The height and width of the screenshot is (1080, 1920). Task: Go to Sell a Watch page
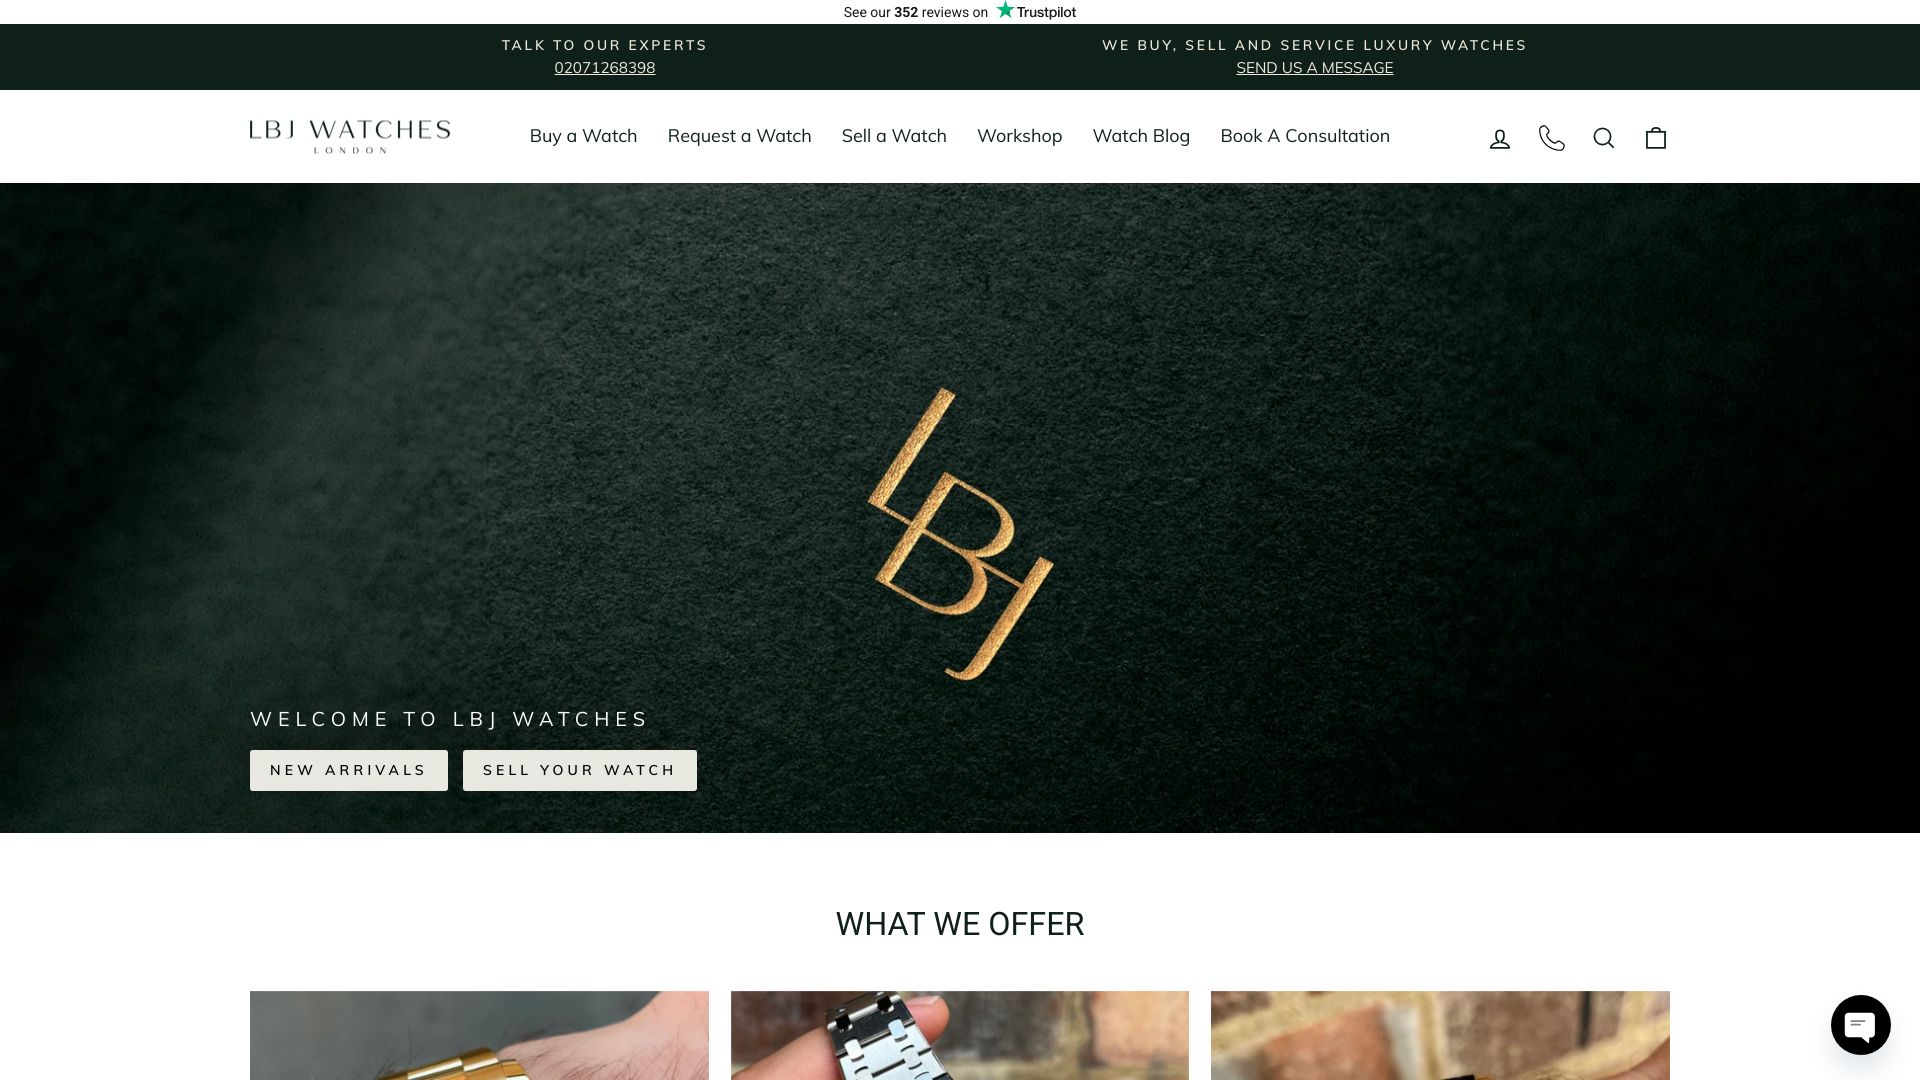coord(894,136)
